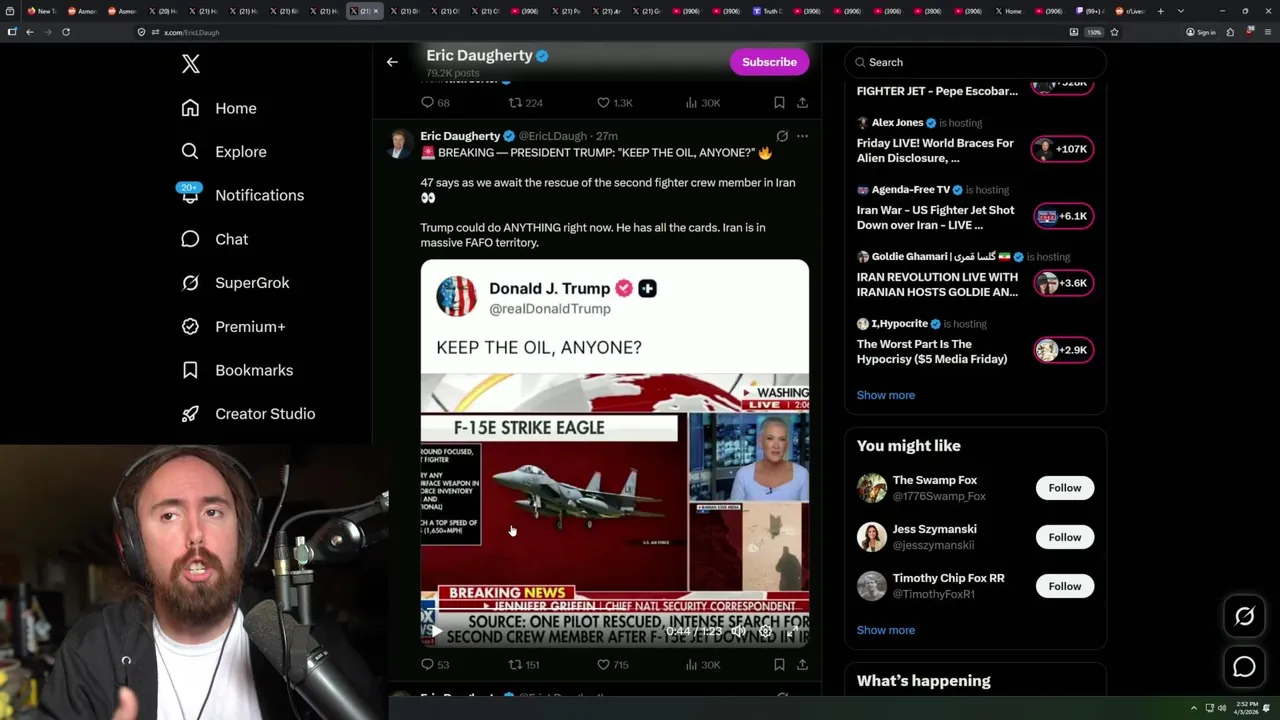
Task: Join Goldie Ghamari space +3.6K
Action: click(x=1062, y=283)
